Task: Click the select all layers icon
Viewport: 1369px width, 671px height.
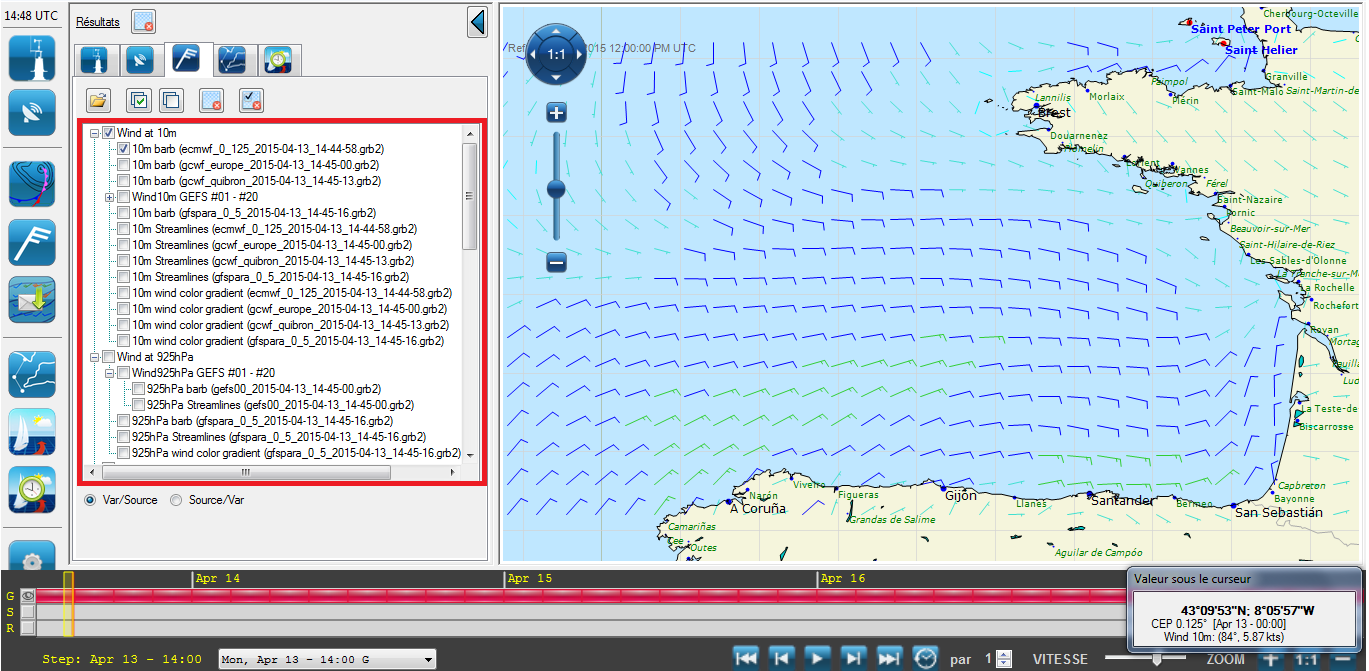Action: pyautogui.click(x=138, y=100)
